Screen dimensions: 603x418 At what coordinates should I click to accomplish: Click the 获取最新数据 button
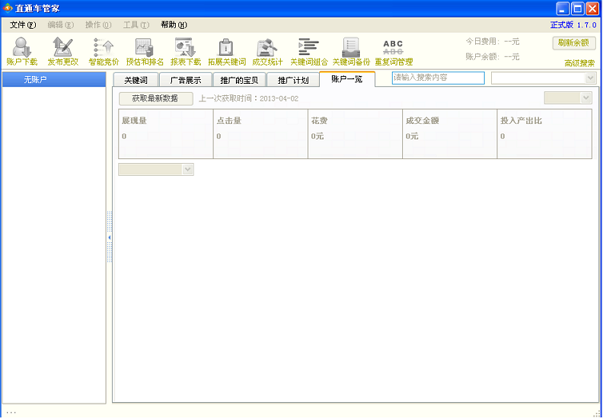coord(156,98)
